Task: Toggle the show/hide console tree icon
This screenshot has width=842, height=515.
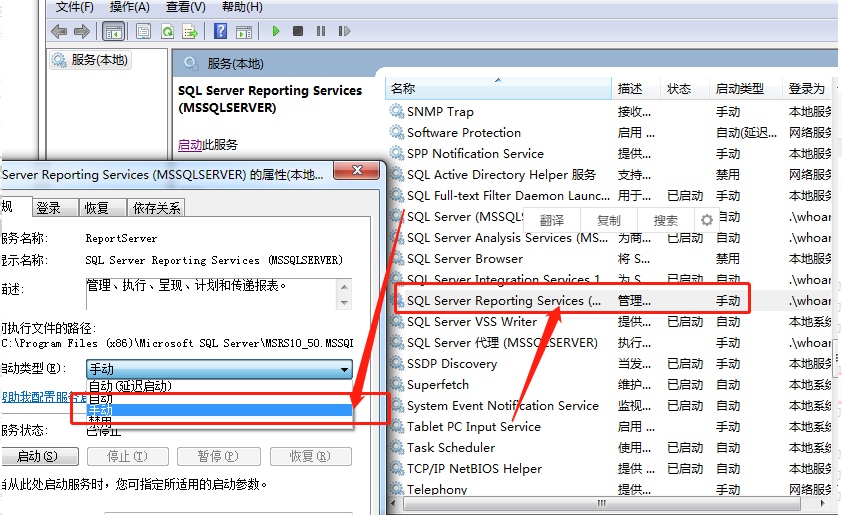Action: click(113, 31)
